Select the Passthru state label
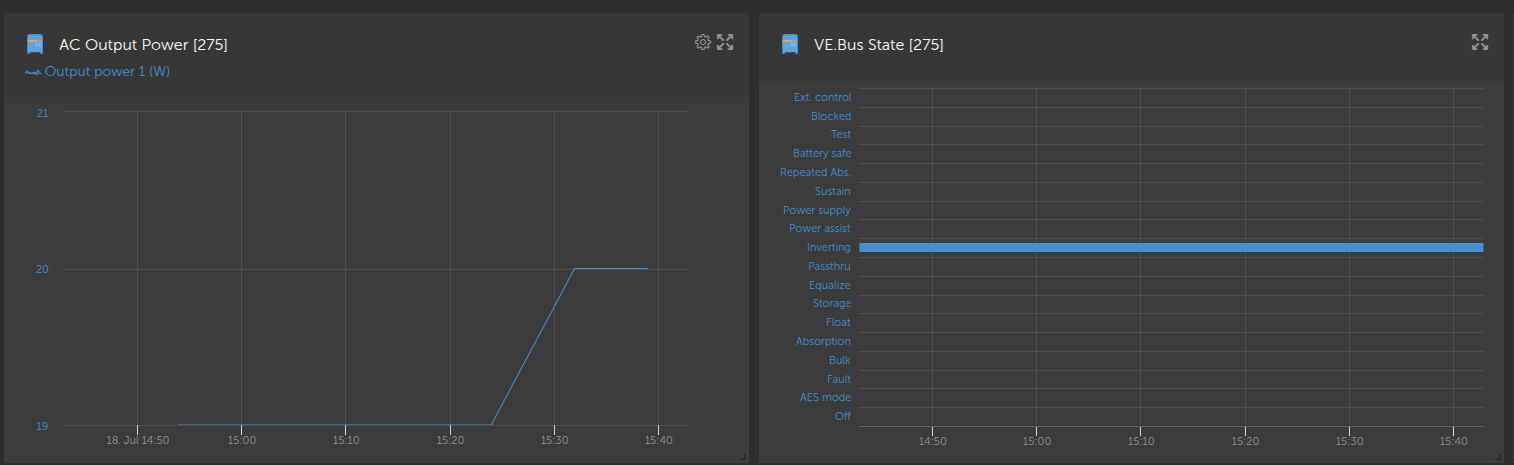The width and height of the screenshot is (1514, 465). [829, 266]
